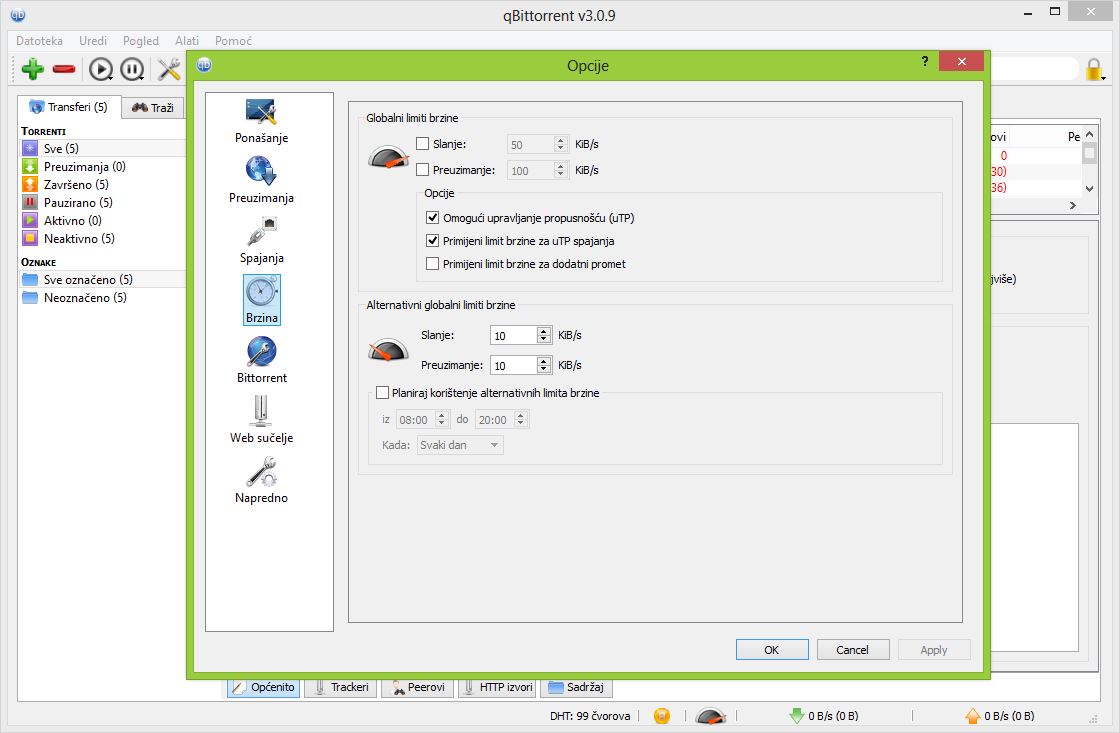Click the DHT: 99 čvorova status text
The width and height of the screenshot is (1120, 733).
[590, 716]
